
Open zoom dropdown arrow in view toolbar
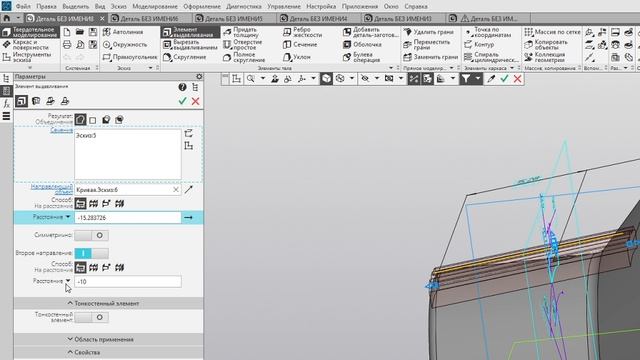[262, 79]
